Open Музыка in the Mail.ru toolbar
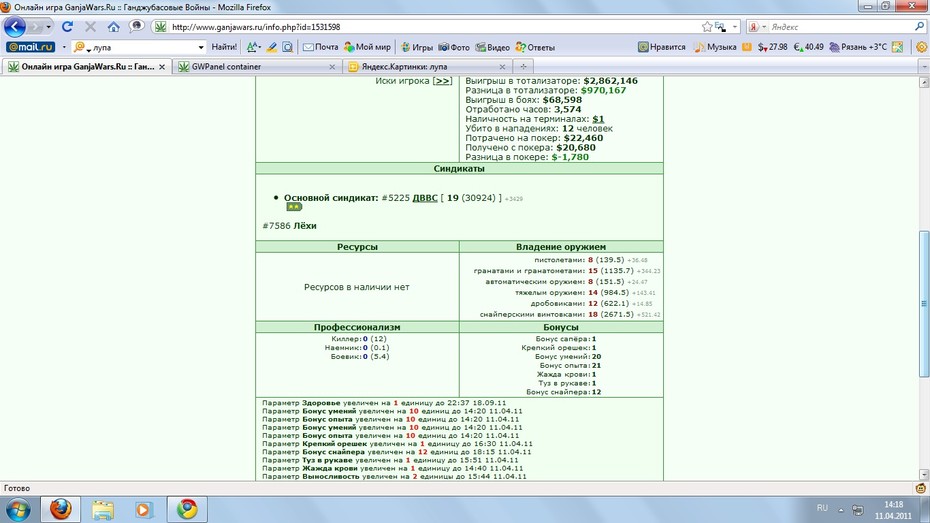 [715, 47]
